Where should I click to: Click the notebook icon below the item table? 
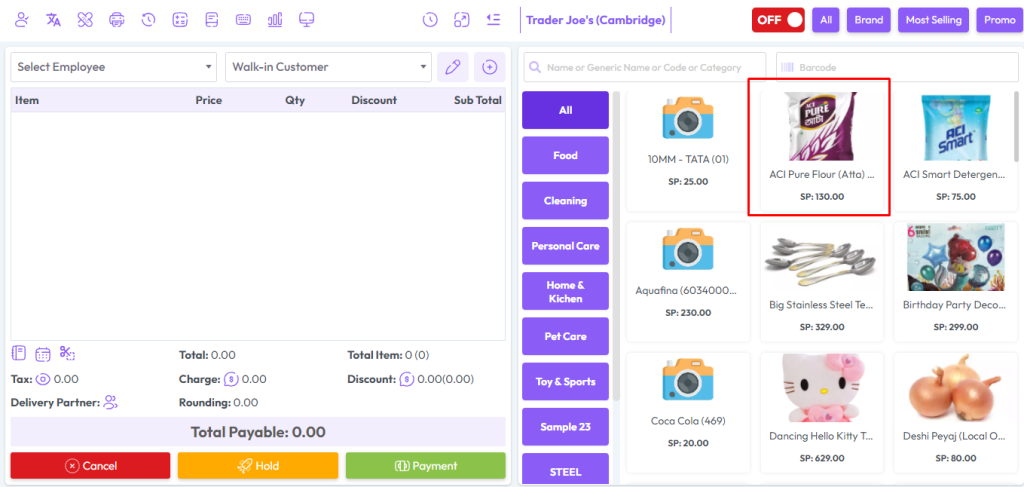pyautogui.click(x=19, y=354)
